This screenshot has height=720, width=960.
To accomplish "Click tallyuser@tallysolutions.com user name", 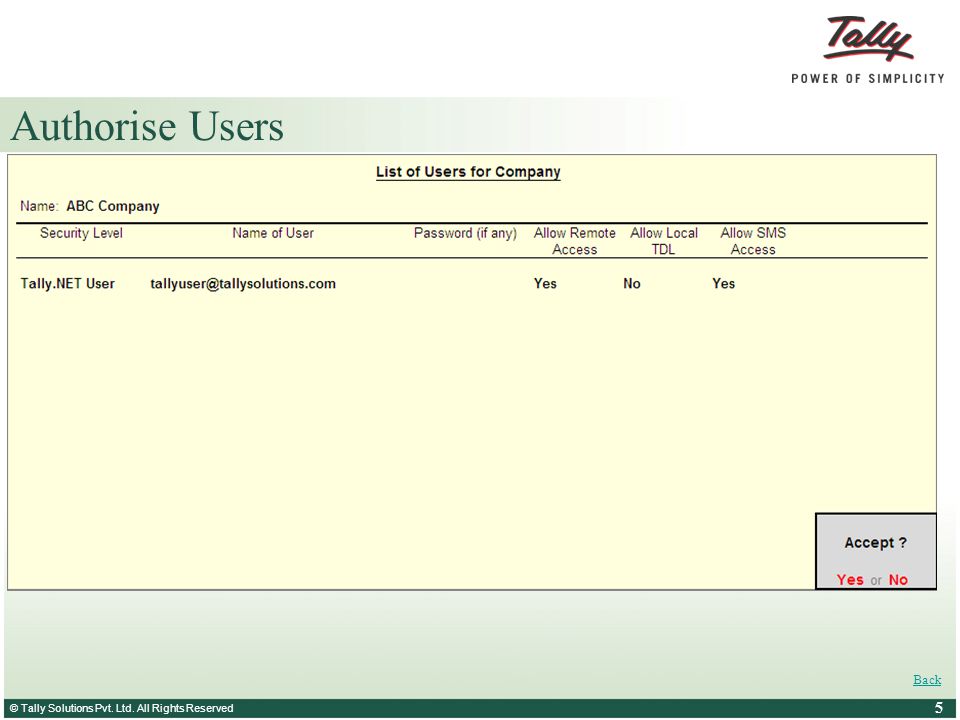I will [x=243, y=283].
